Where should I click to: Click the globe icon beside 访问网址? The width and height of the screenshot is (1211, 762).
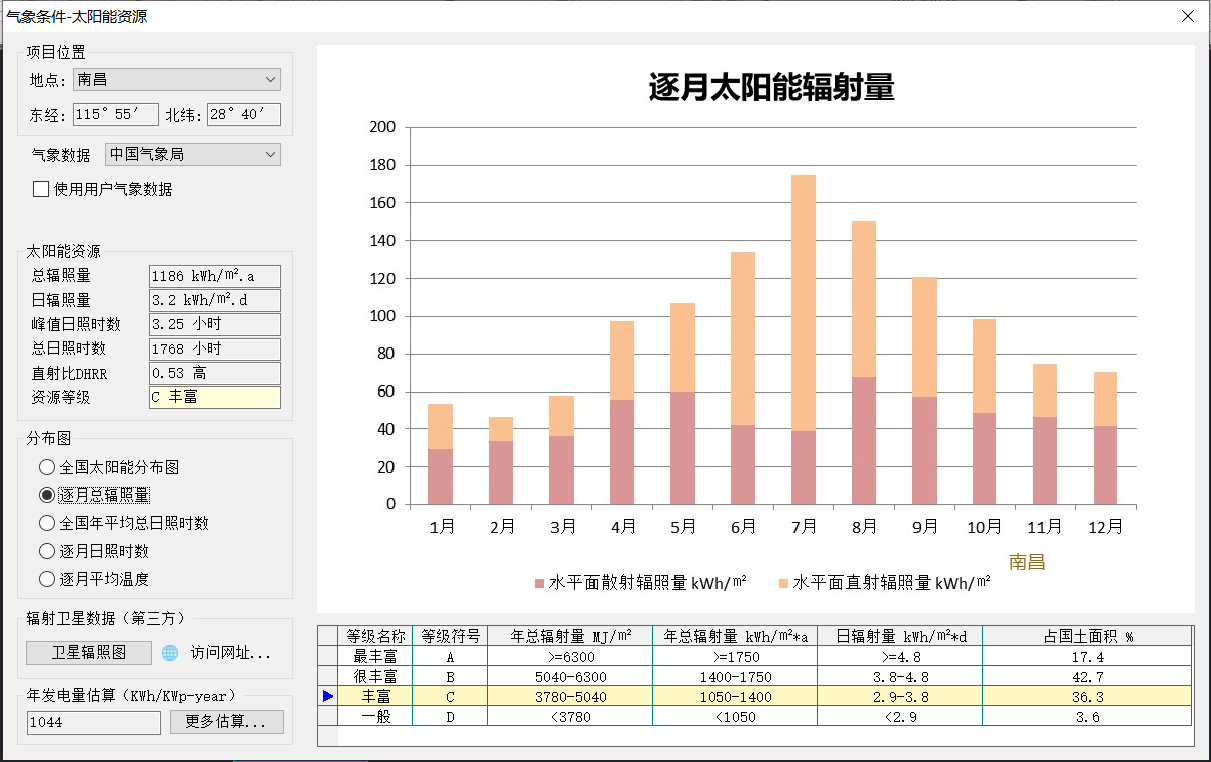tap(170, 653)
